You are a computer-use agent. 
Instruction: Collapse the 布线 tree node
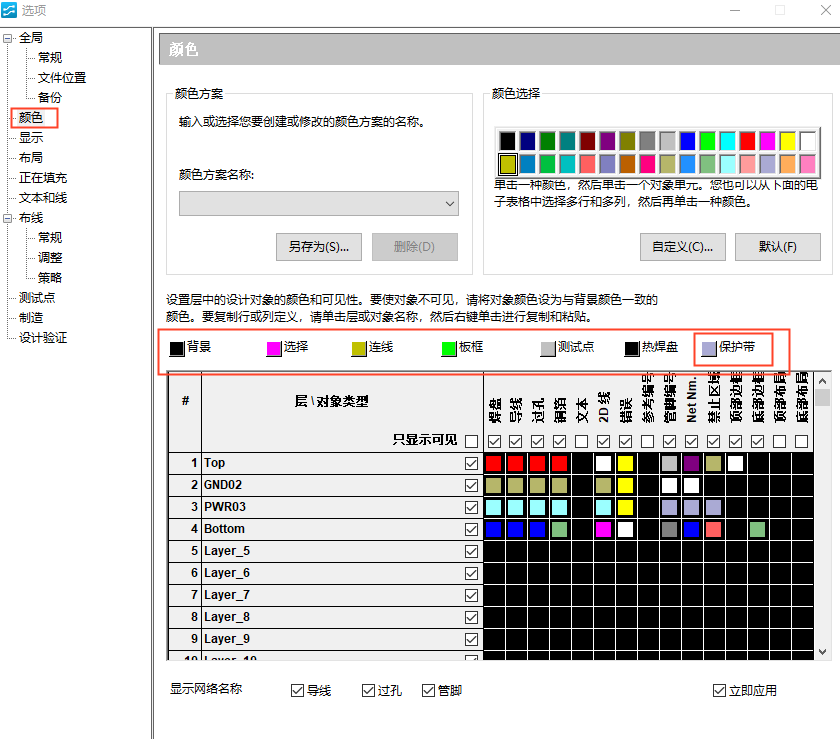tap(8, 218)
